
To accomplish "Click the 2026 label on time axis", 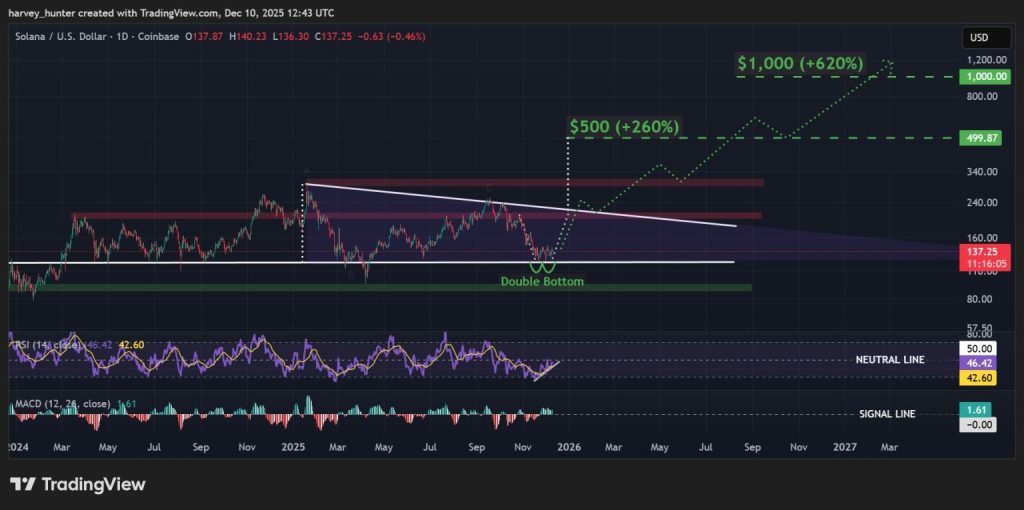I will 569,447.
